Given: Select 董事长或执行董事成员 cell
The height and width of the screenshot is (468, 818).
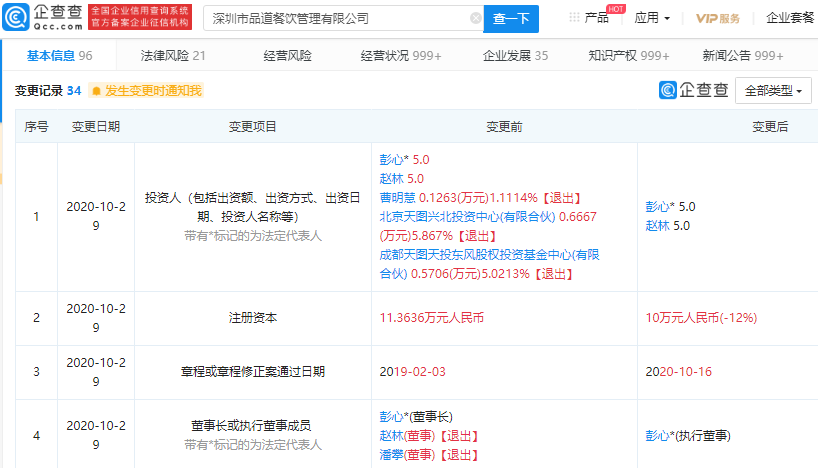Looking at the screenshot, I should pyautogui.click(x=252, y=434).
